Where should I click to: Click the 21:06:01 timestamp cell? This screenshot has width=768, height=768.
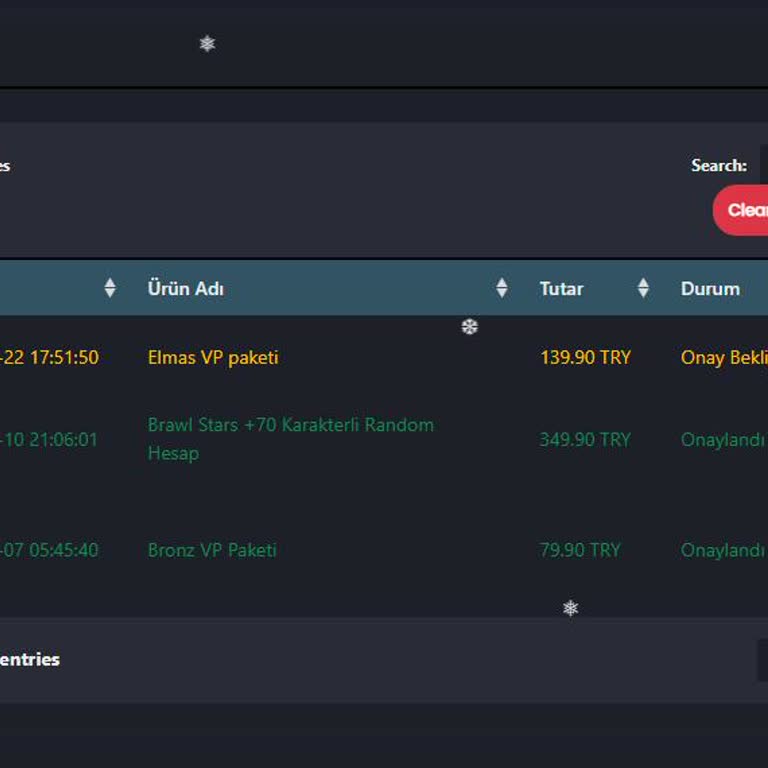[x=49, y=439]
